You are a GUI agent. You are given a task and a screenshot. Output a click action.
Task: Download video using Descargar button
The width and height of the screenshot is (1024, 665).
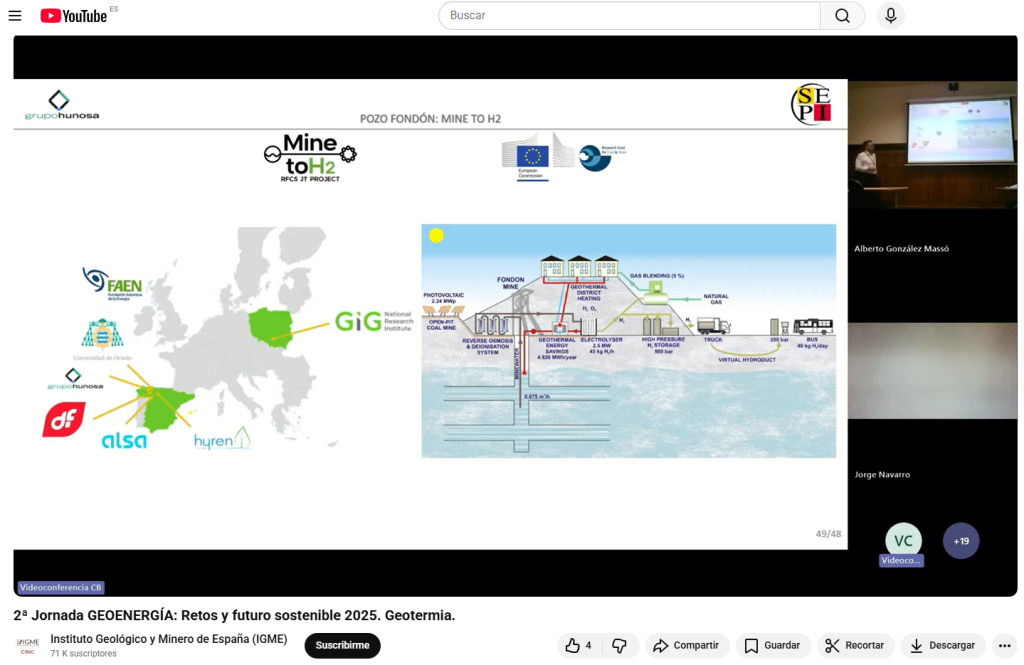coord(943,646)
